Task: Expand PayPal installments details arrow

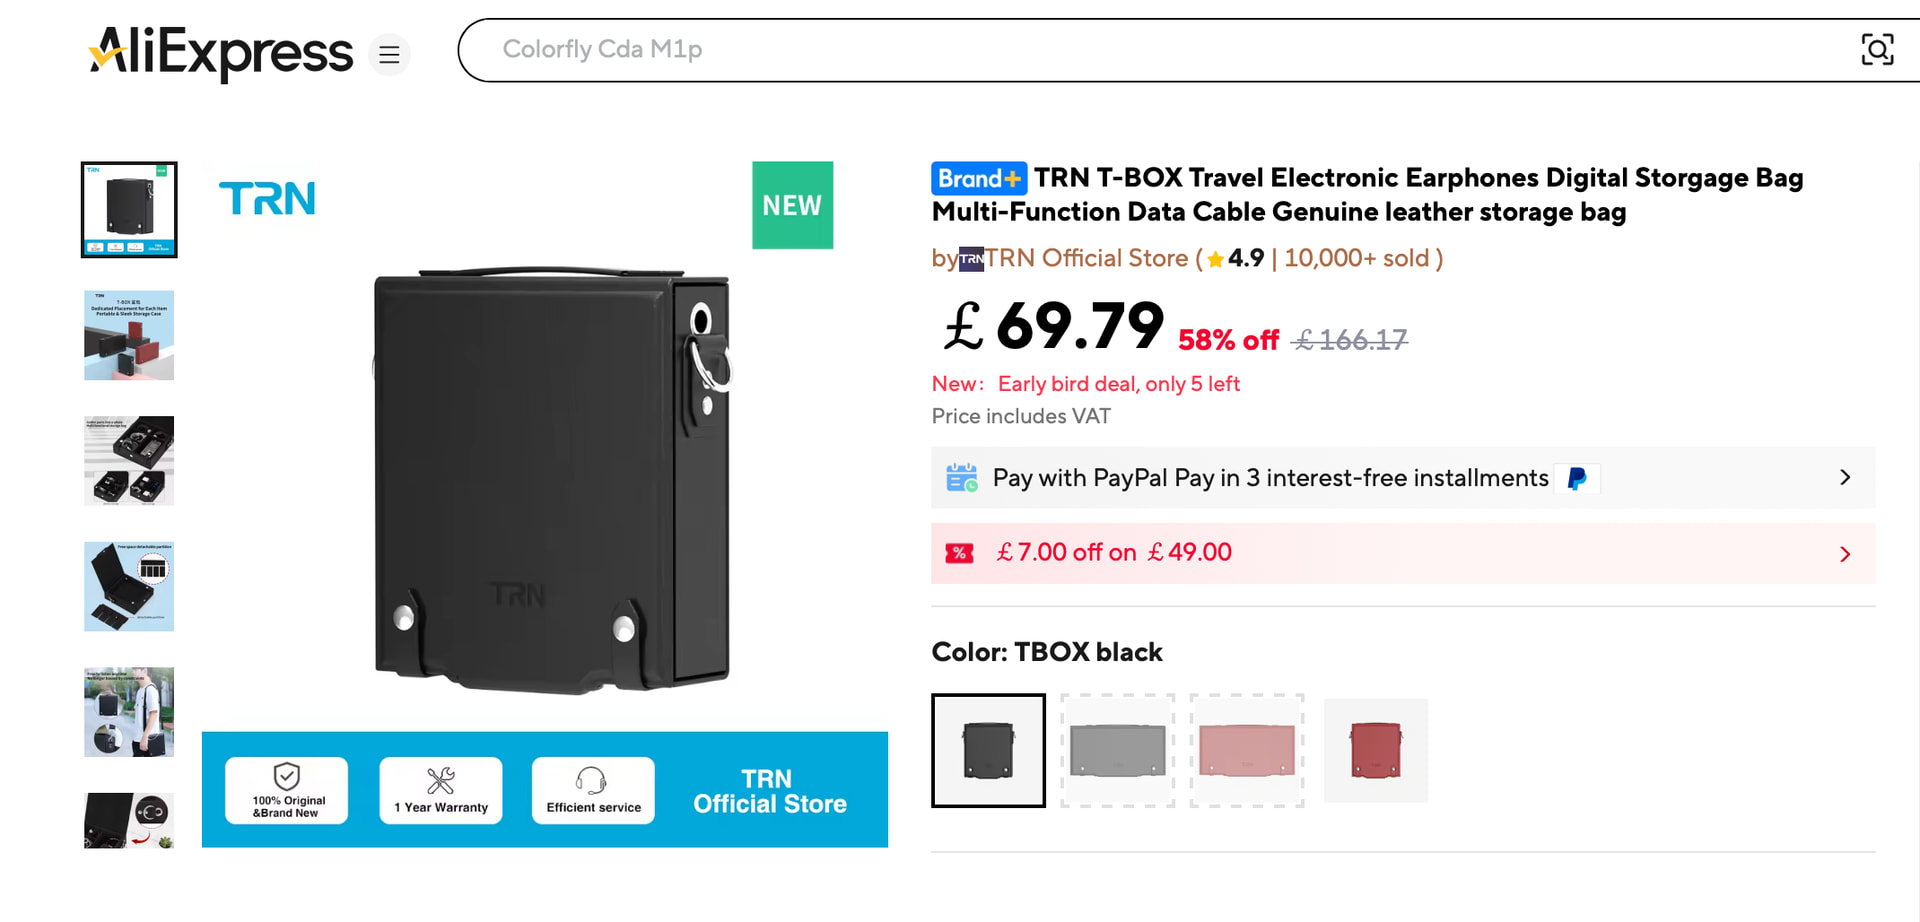Action: point(1845,478)
